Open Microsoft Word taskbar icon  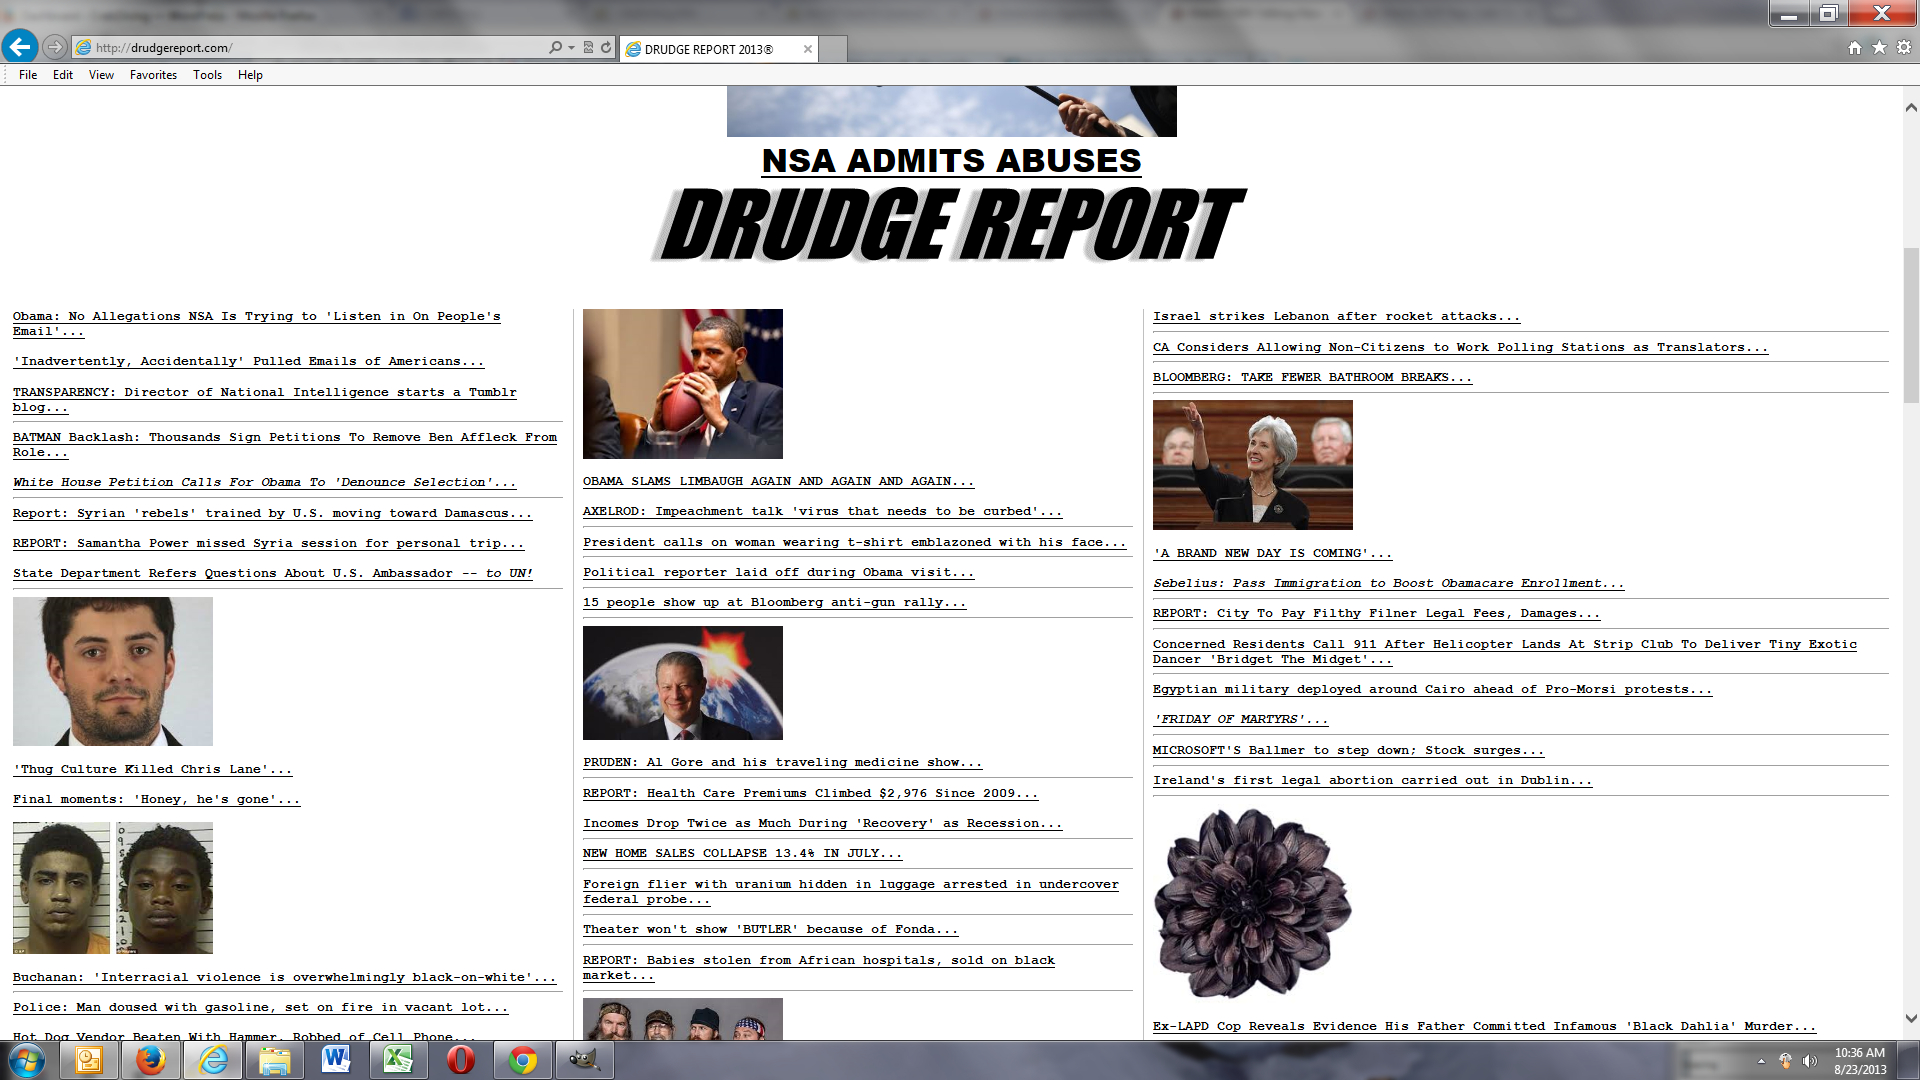(x=337, y=1060)
